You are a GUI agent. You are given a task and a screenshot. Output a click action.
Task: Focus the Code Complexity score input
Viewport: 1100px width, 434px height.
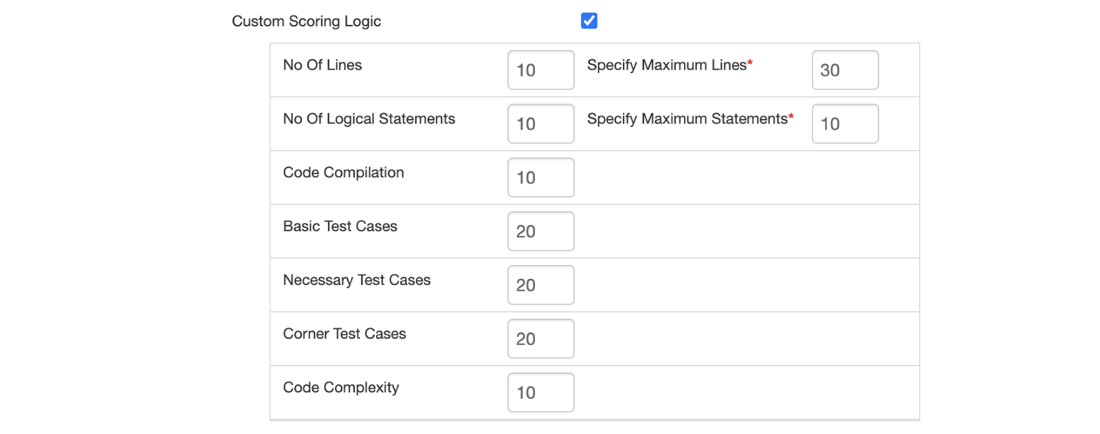point(540,393)
